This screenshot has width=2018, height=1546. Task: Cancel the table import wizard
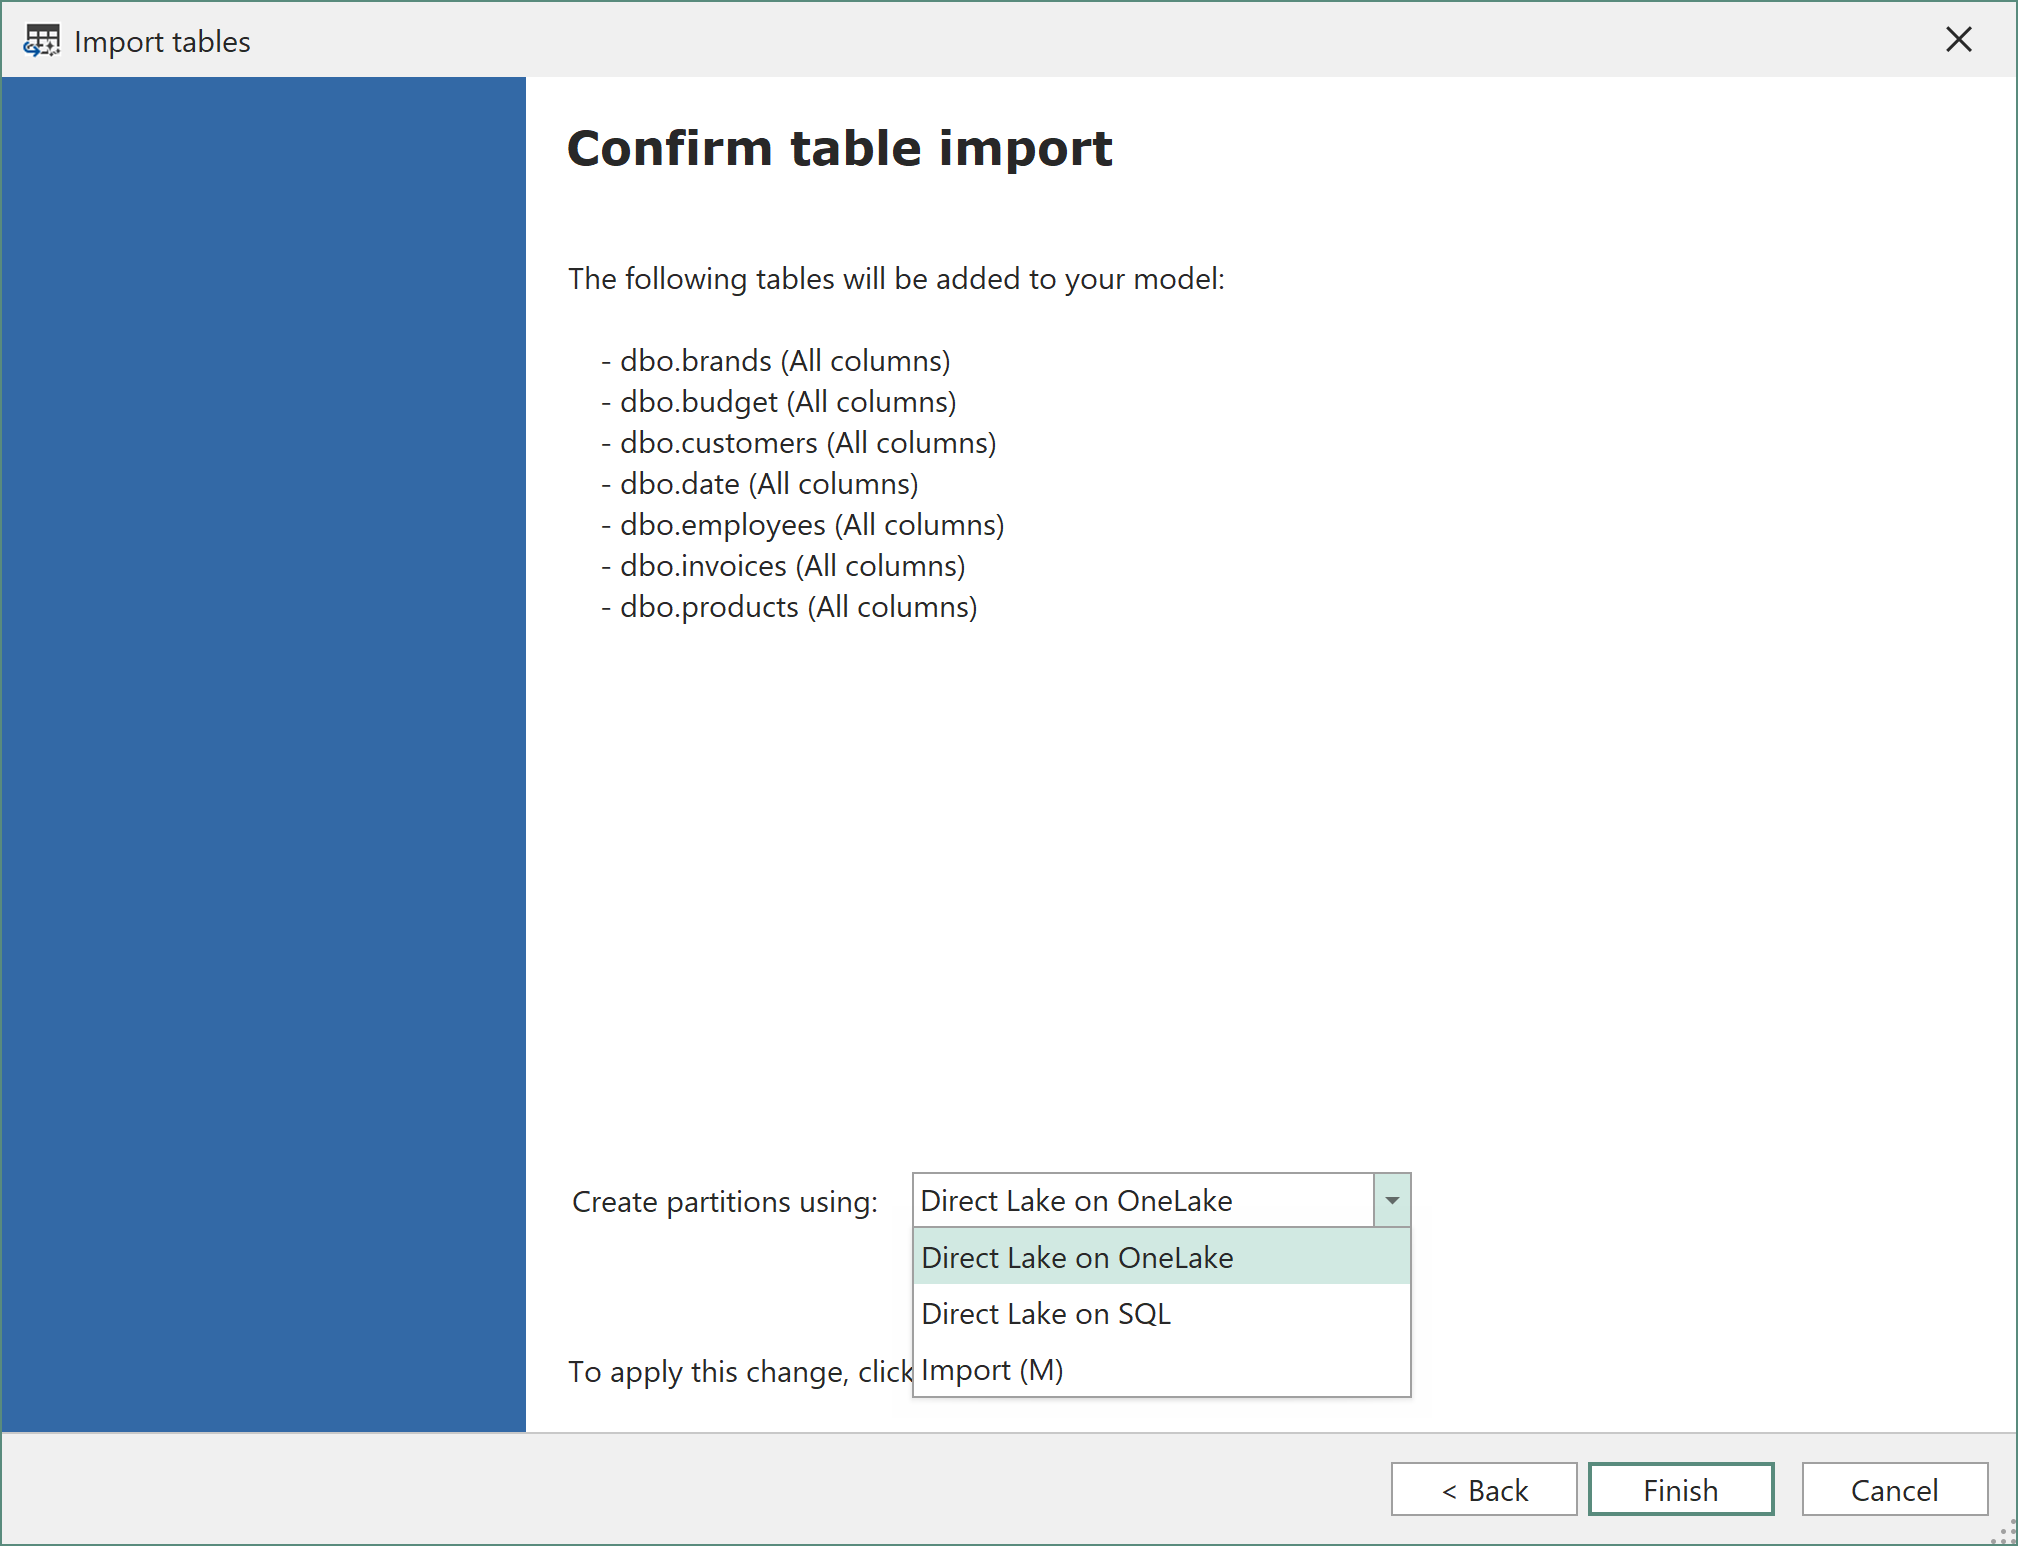pyautogui.click(x=1894, y=1489)
